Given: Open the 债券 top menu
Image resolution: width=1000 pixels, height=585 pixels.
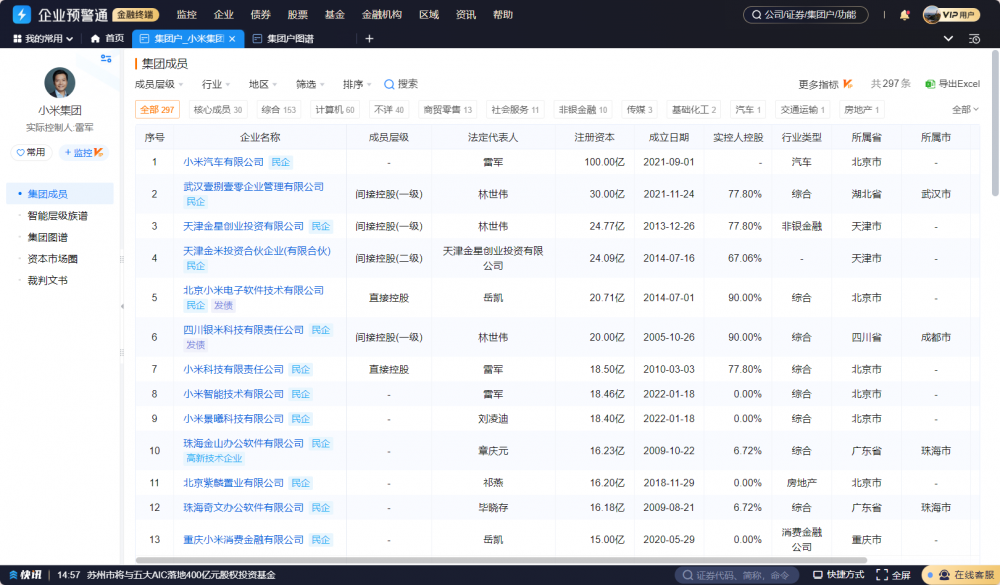Looking at the screenshot, I should [x=261, y=15].
